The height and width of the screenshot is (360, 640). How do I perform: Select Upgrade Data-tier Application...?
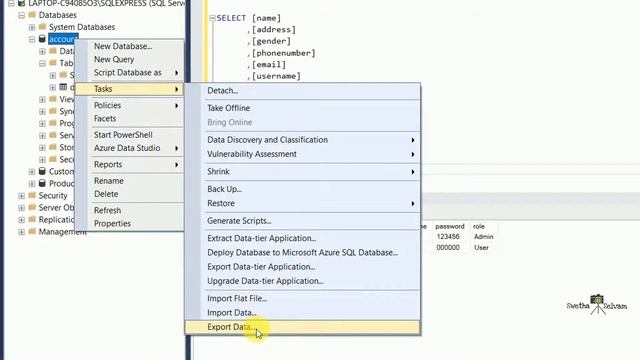(x=265, y=281)
